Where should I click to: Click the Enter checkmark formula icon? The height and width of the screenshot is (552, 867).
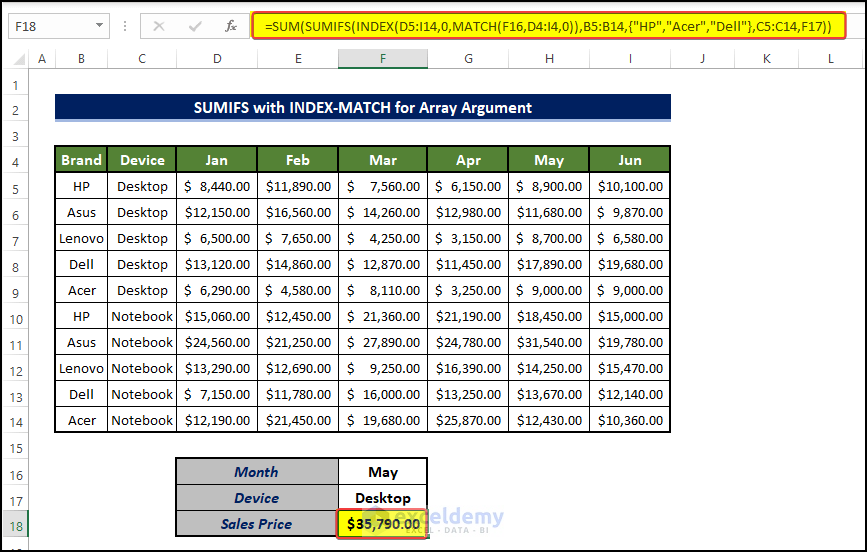[193, 25]
